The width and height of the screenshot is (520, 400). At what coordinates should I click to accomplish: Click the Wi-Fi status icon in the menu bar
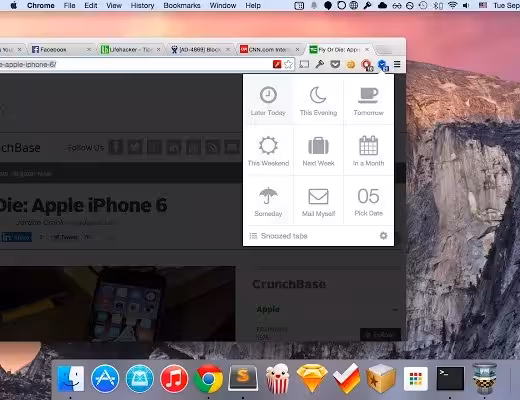click(452, 5)
